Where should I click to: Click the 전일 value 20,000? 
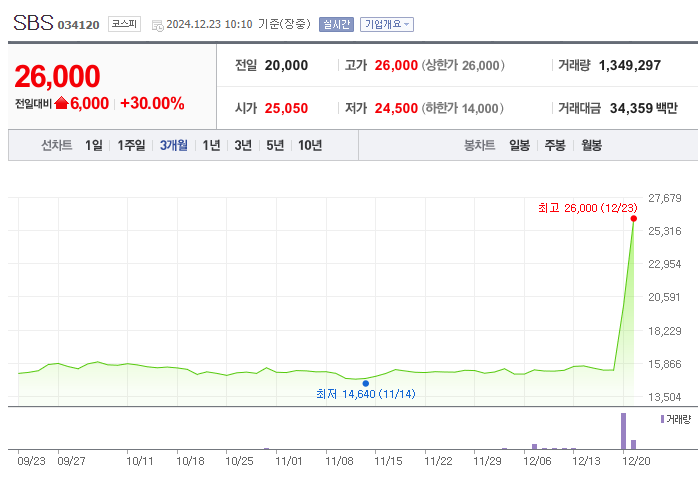pos(286,65)
